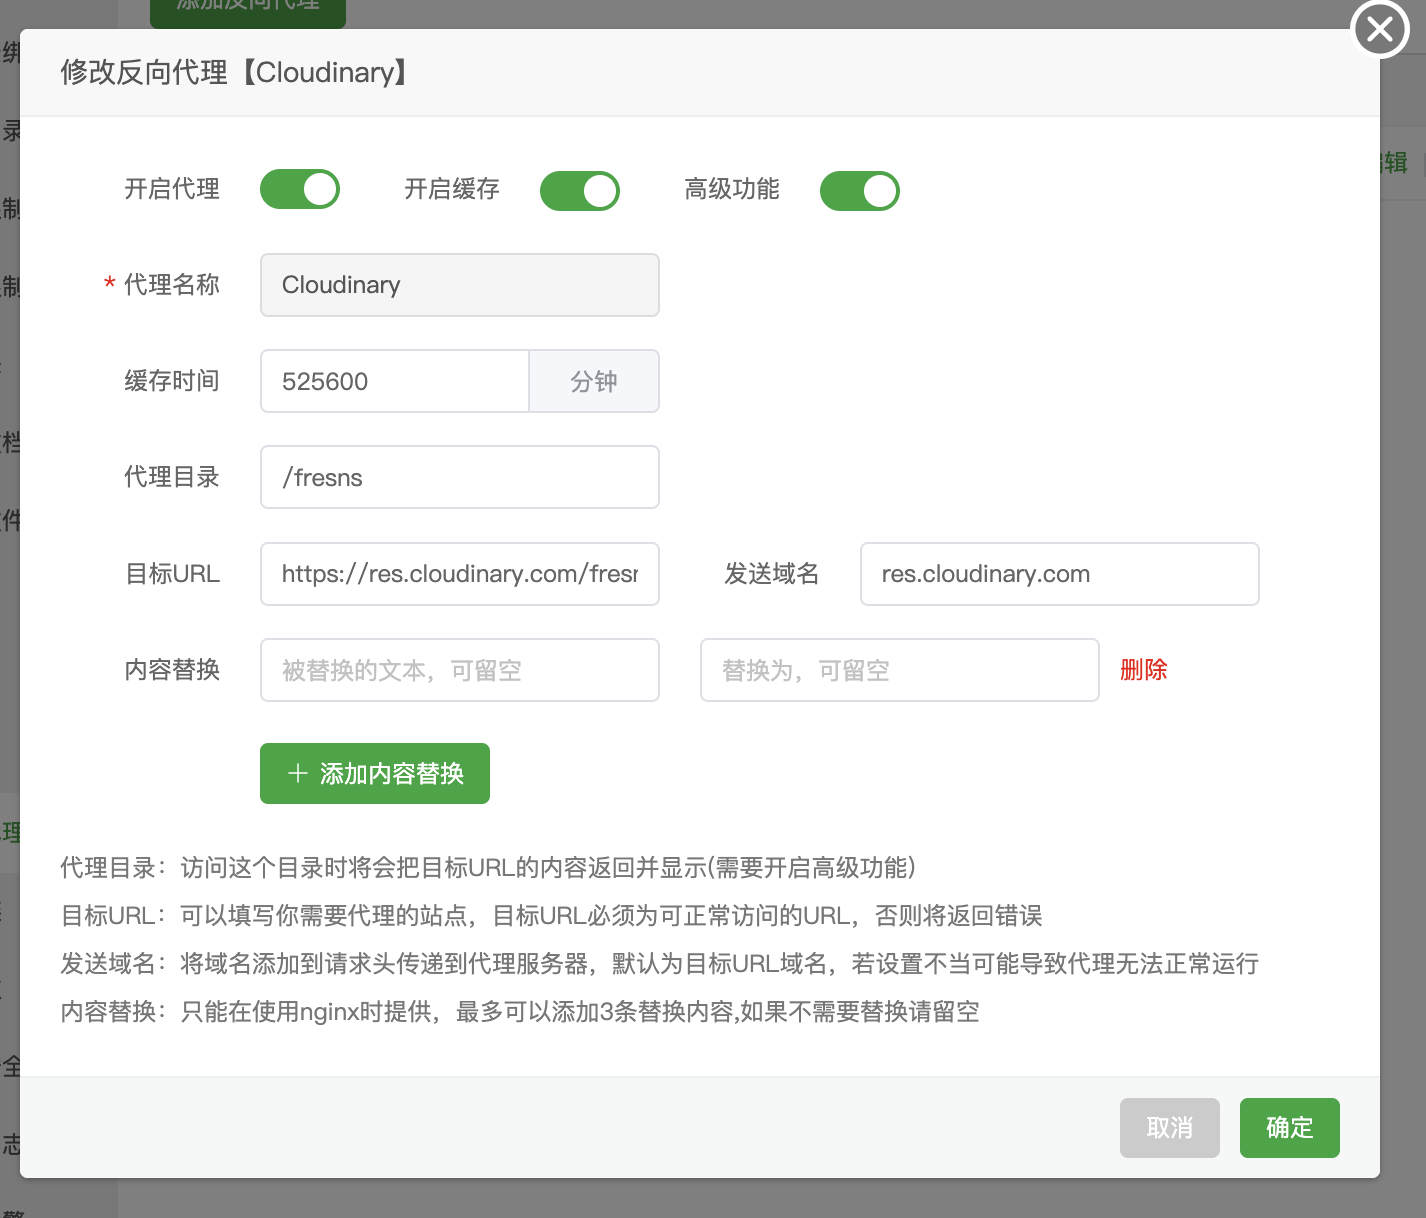This screenshot has height=1218, width=1426.
Task: Click the 发送域名 label
Action: pyautogui.click(x=772, y=574)
